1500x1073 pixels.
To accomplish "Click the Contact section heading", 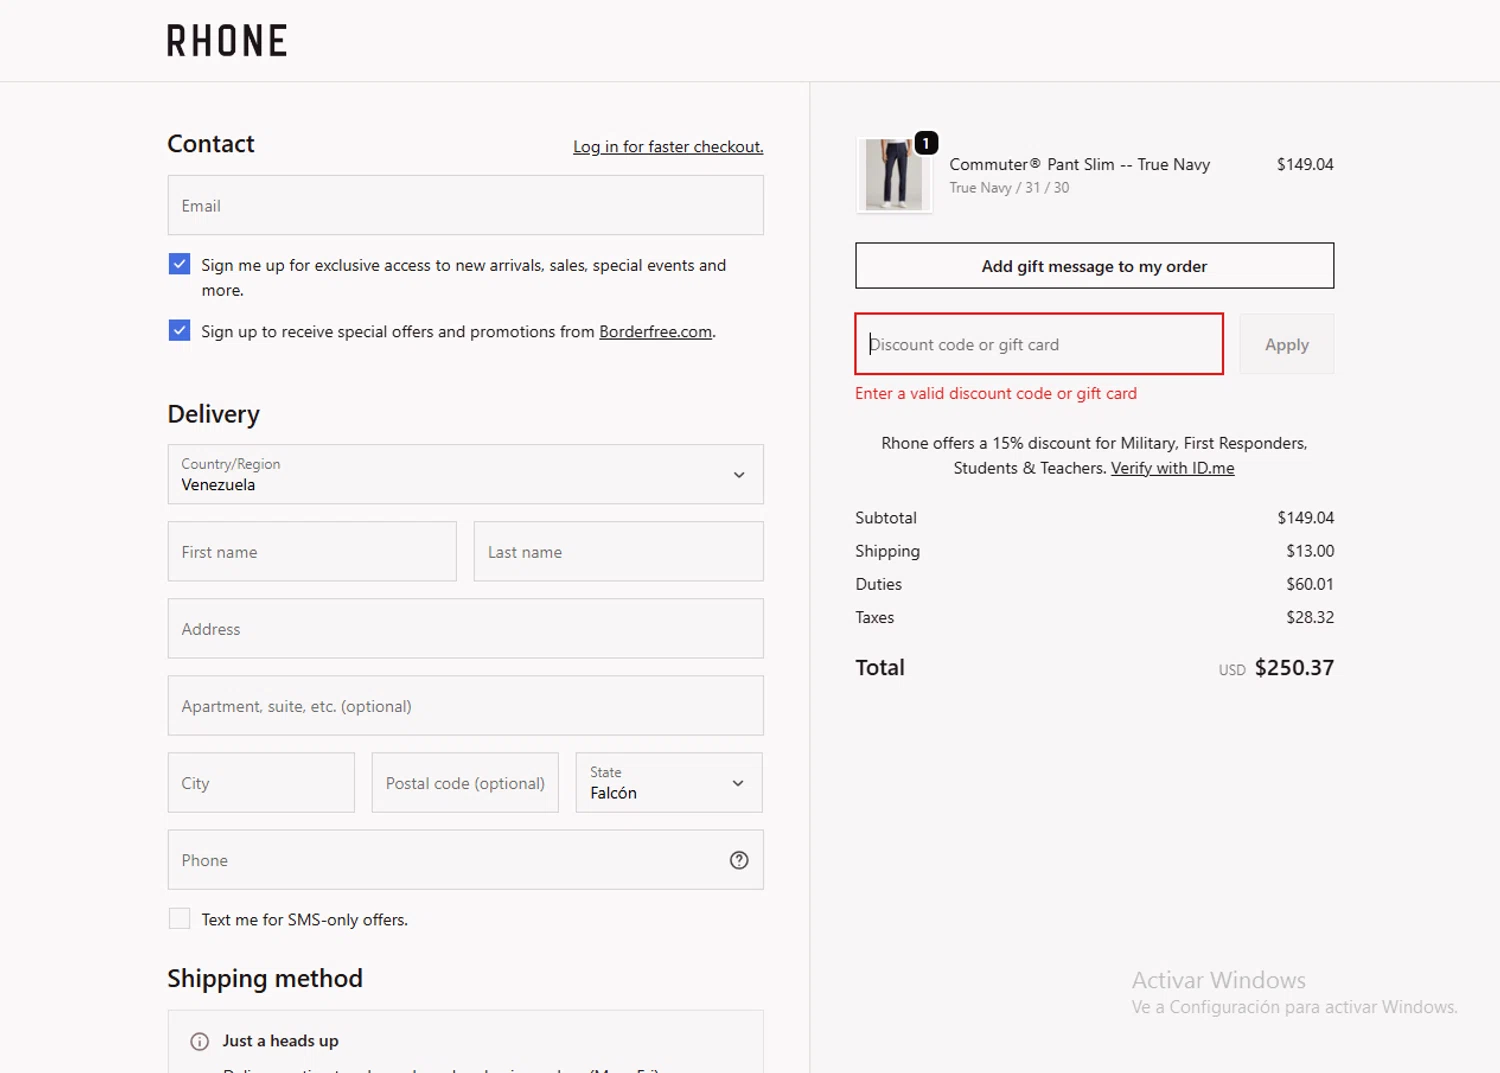I will (x=211, y=144).
